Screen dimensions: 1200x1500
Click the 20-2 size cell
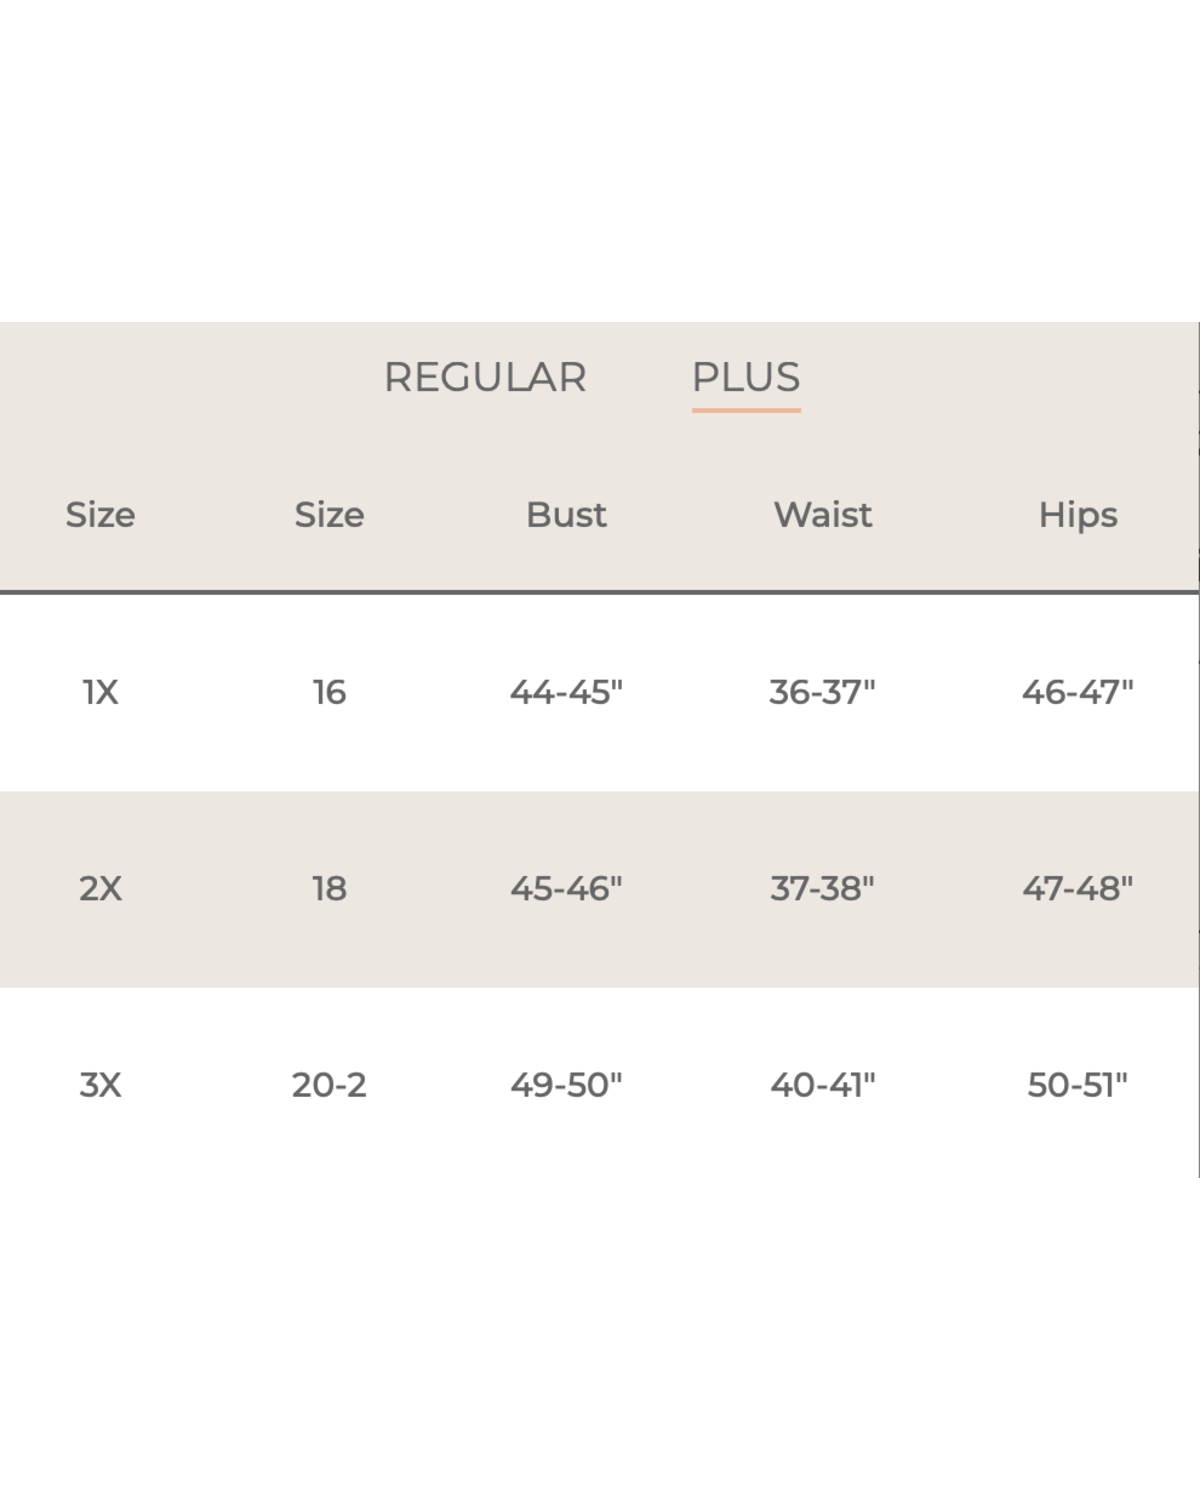pyautogui.click(x=329, y=1085)
